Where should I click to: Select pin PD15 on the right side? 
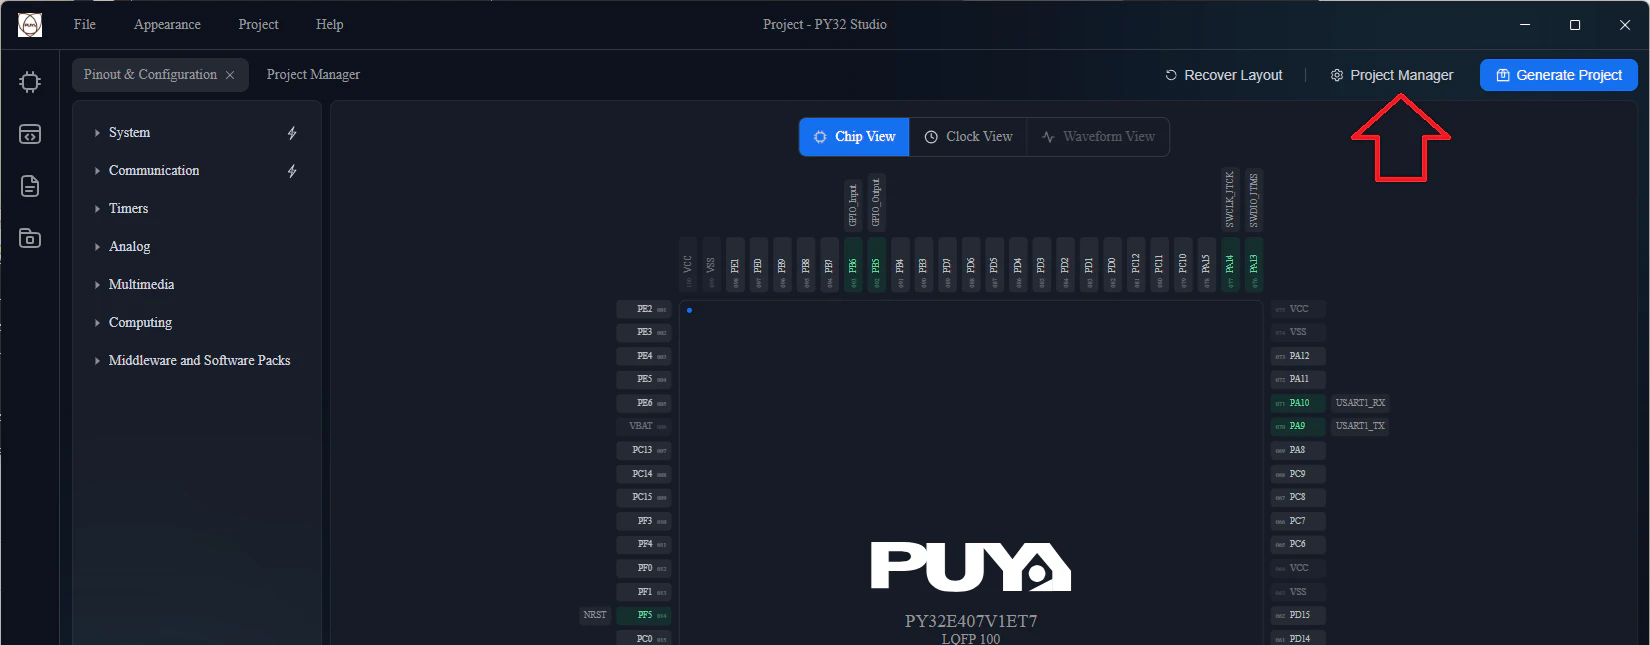[x=1298, y=615]
